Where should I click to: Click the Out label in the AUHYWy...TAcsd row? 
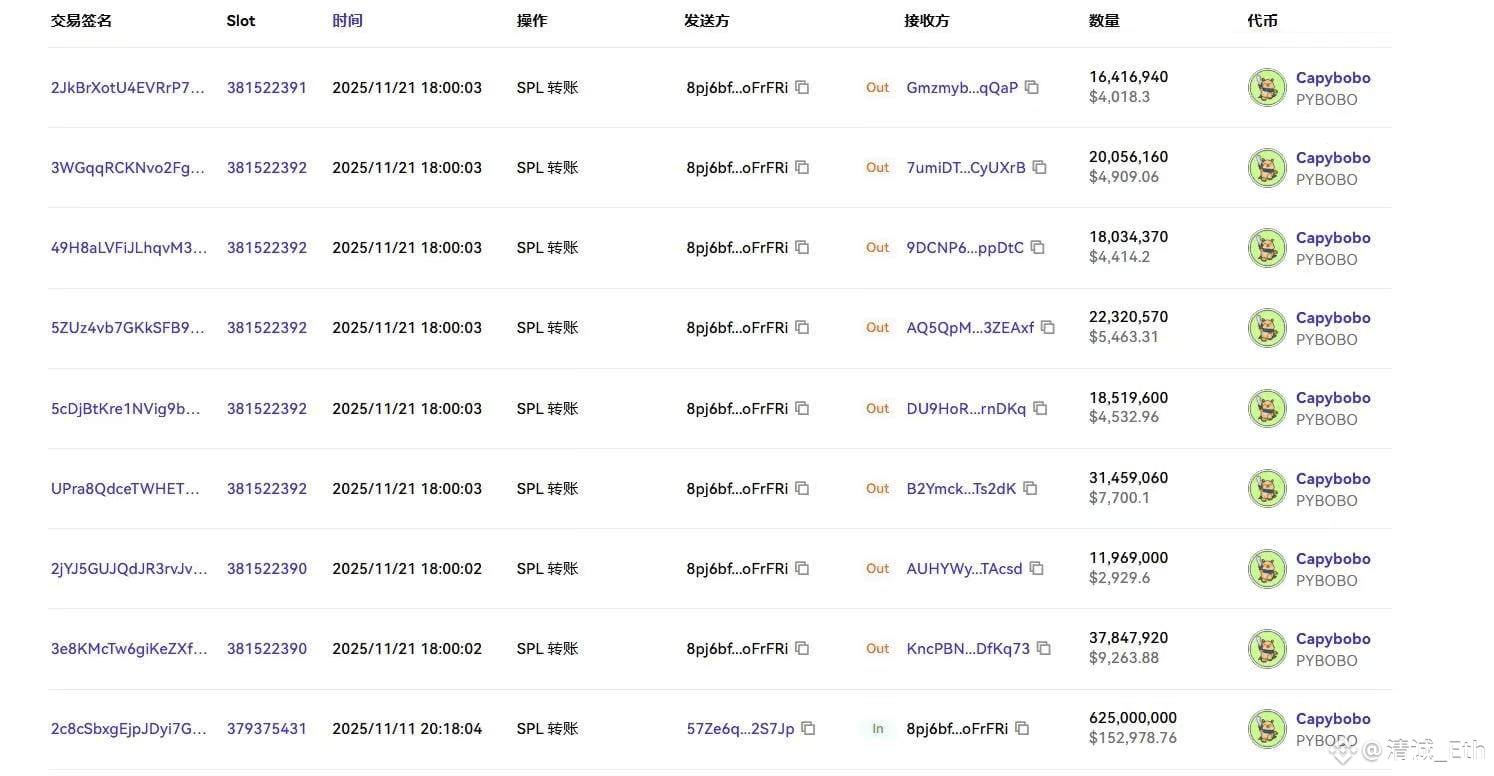(877, 568)
